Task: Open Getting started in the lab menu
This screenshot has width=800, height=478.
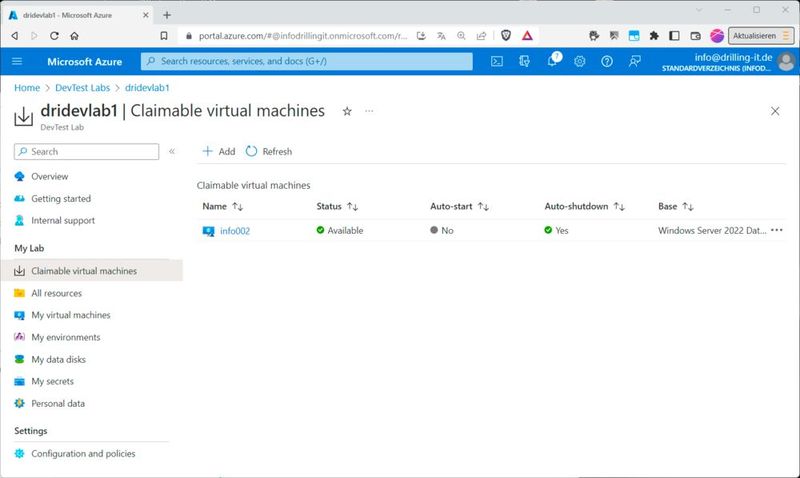Action: point(61,198)
